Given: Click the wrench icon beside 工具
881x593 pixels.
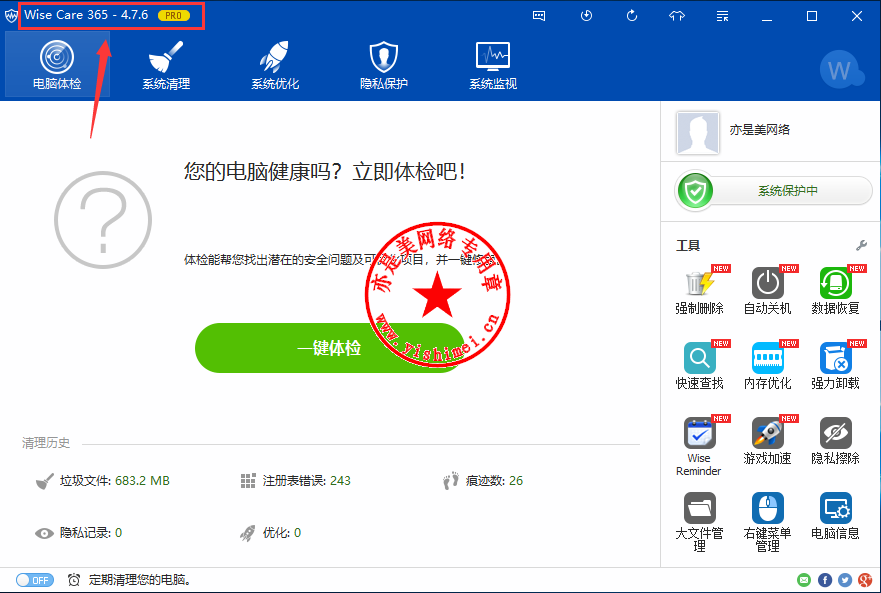Looking at the screenshot, I should pyautogui.click(x=861, y=245).
